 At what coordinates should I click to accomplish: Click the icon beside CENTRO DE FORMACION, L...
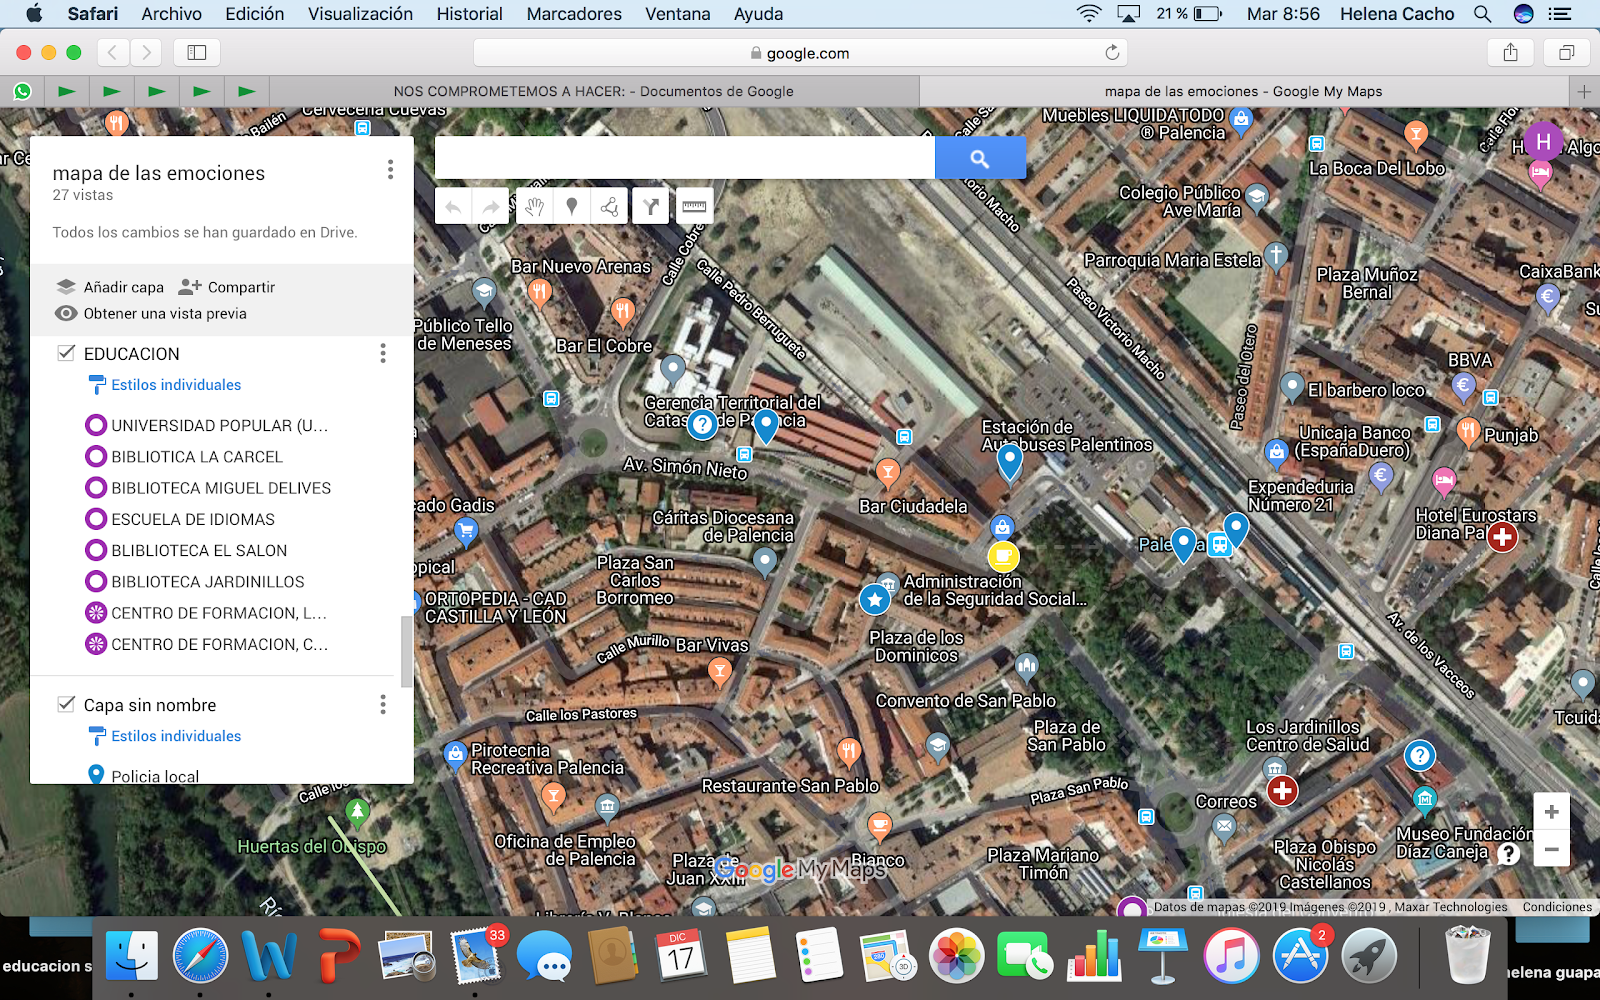click(96, 613)
